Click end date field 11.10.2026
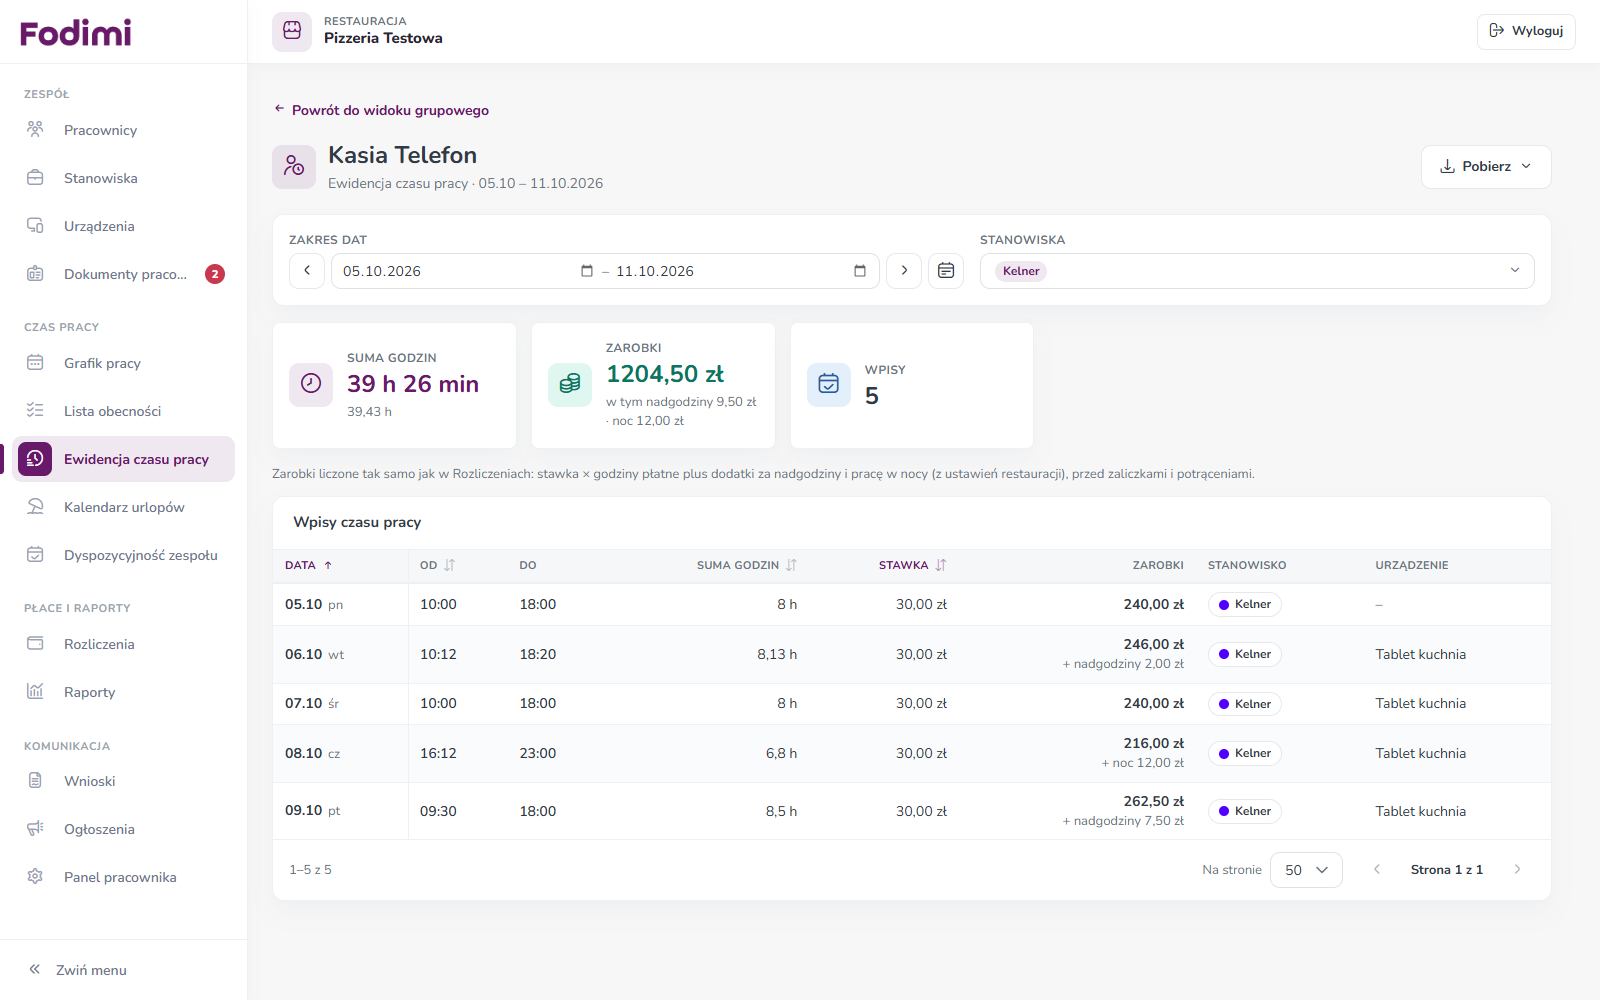The image size is (1600, 1000). click(655, 271)
